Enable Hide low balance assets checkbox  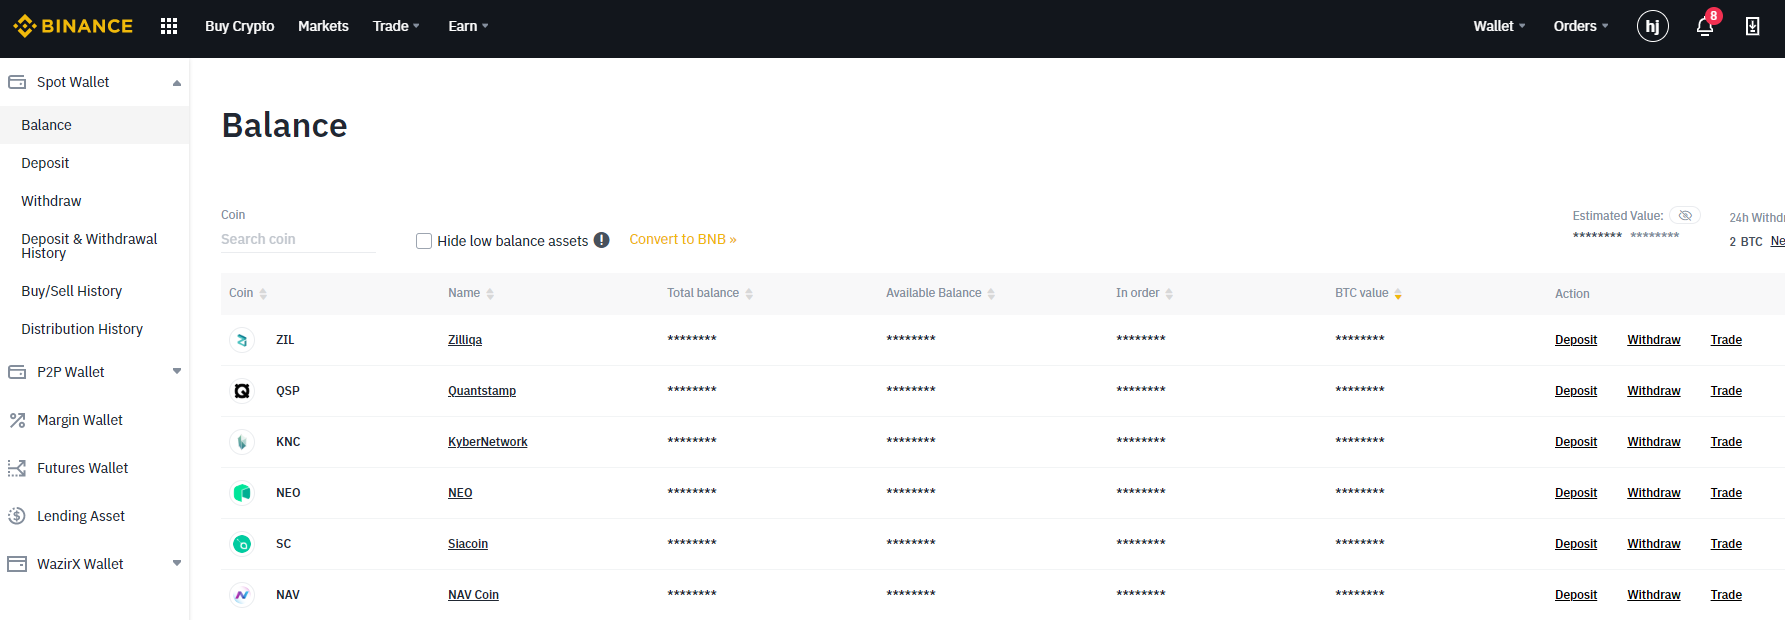(424, 241)
